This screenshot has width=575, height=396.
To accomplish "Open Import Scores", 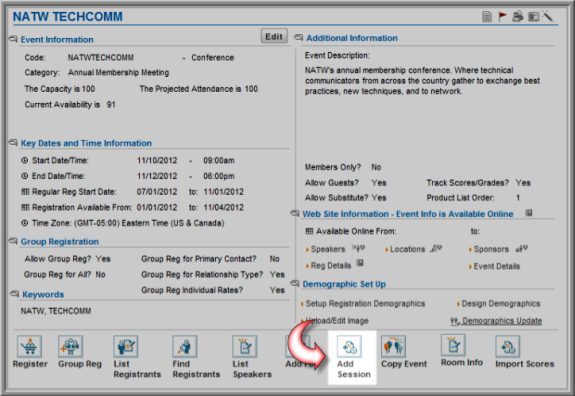I will coord(508,346).
